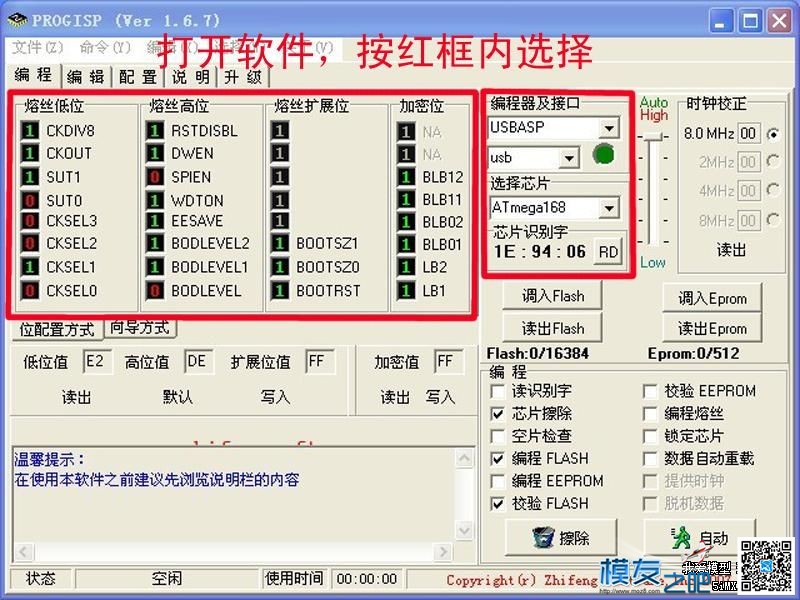Screen dimensions: 800x600
Task: Enable the 编程 EEPROM checkbox
Action: pyautogui.click(x=497, y=481)
